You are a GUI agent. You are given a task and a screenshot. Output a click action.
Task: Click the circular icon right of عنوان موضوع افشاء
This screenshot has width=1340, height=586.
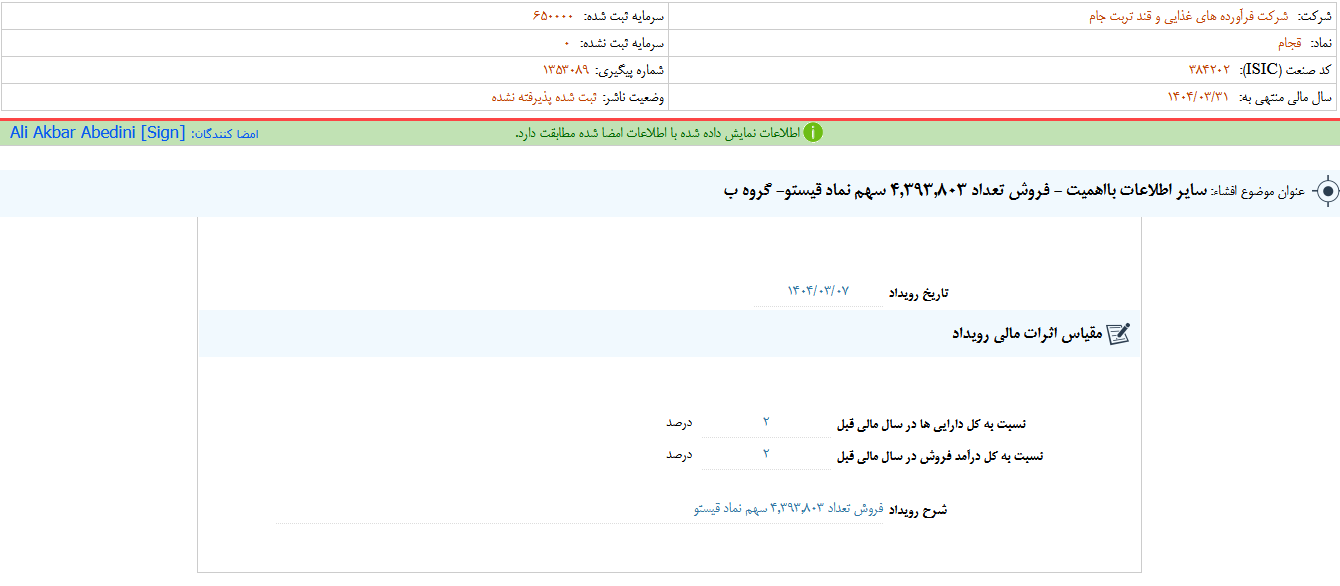coord(1327,190)
